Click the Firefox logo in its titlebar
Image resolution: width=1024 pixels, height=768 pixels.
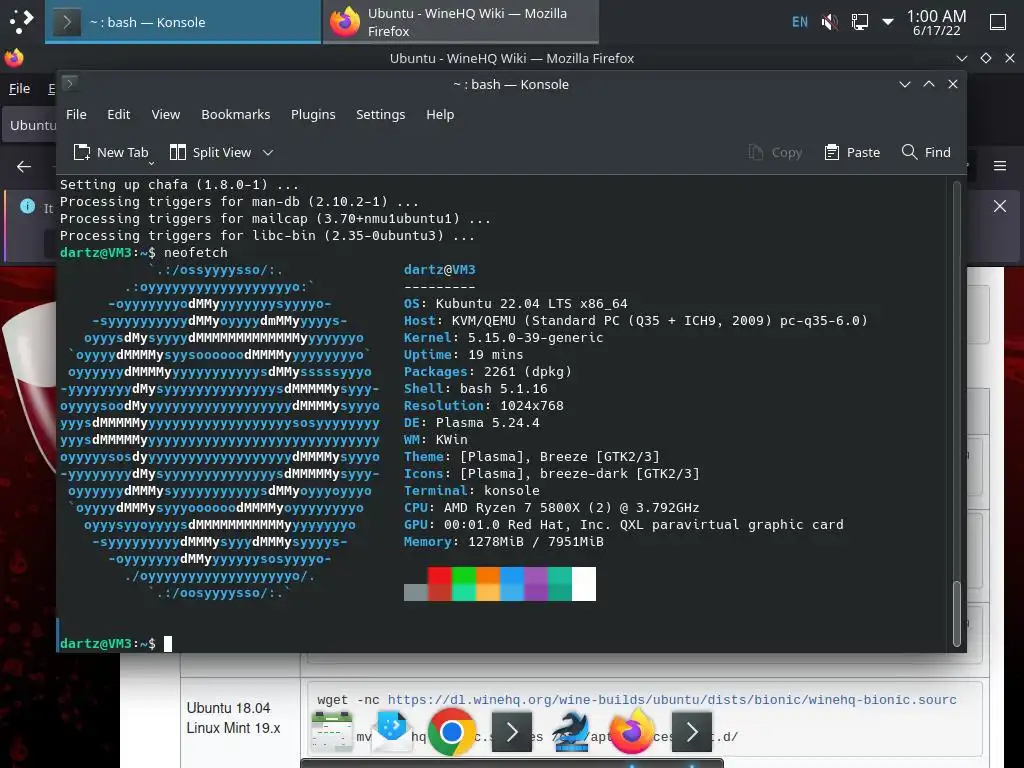pos(14,58)
